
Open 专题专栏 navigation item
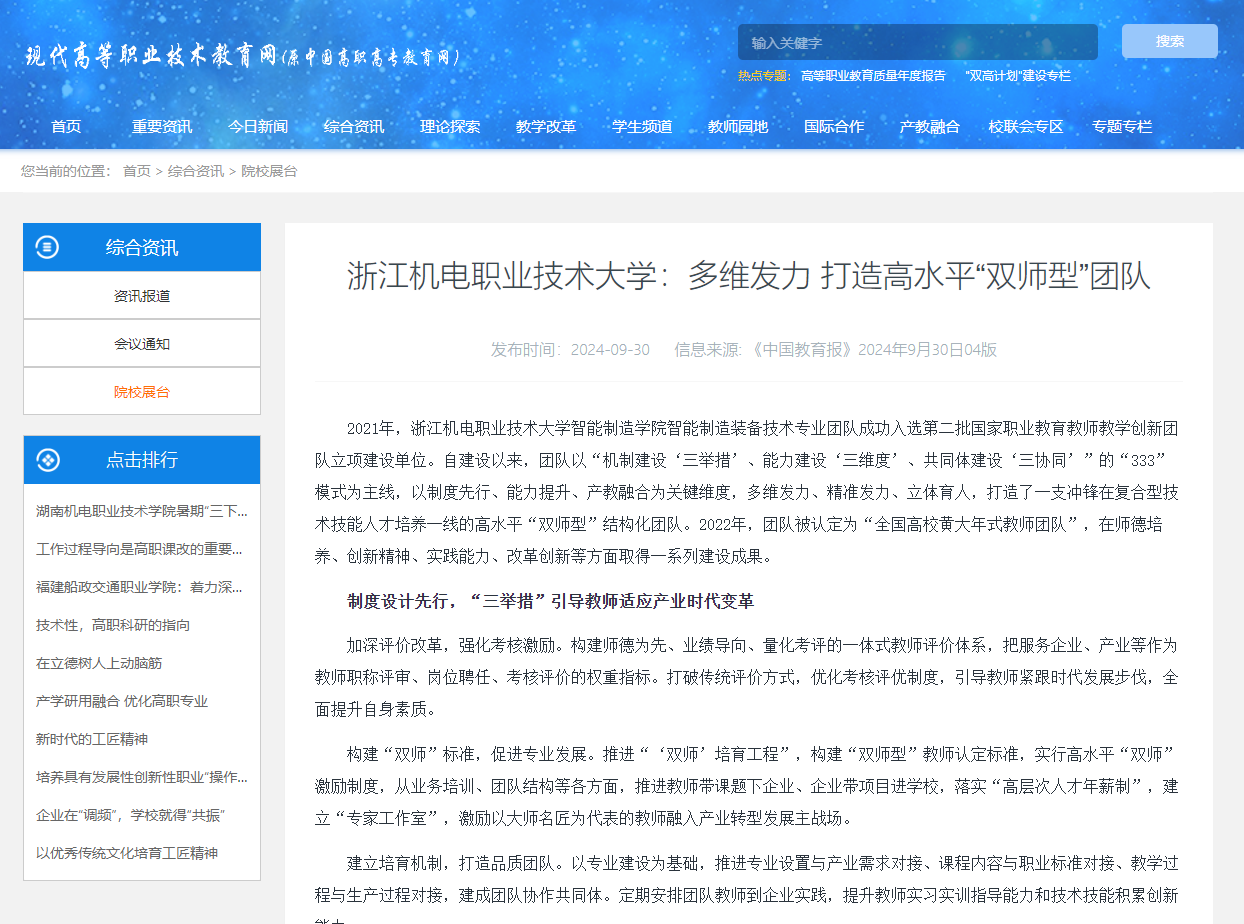(1121, 127)
